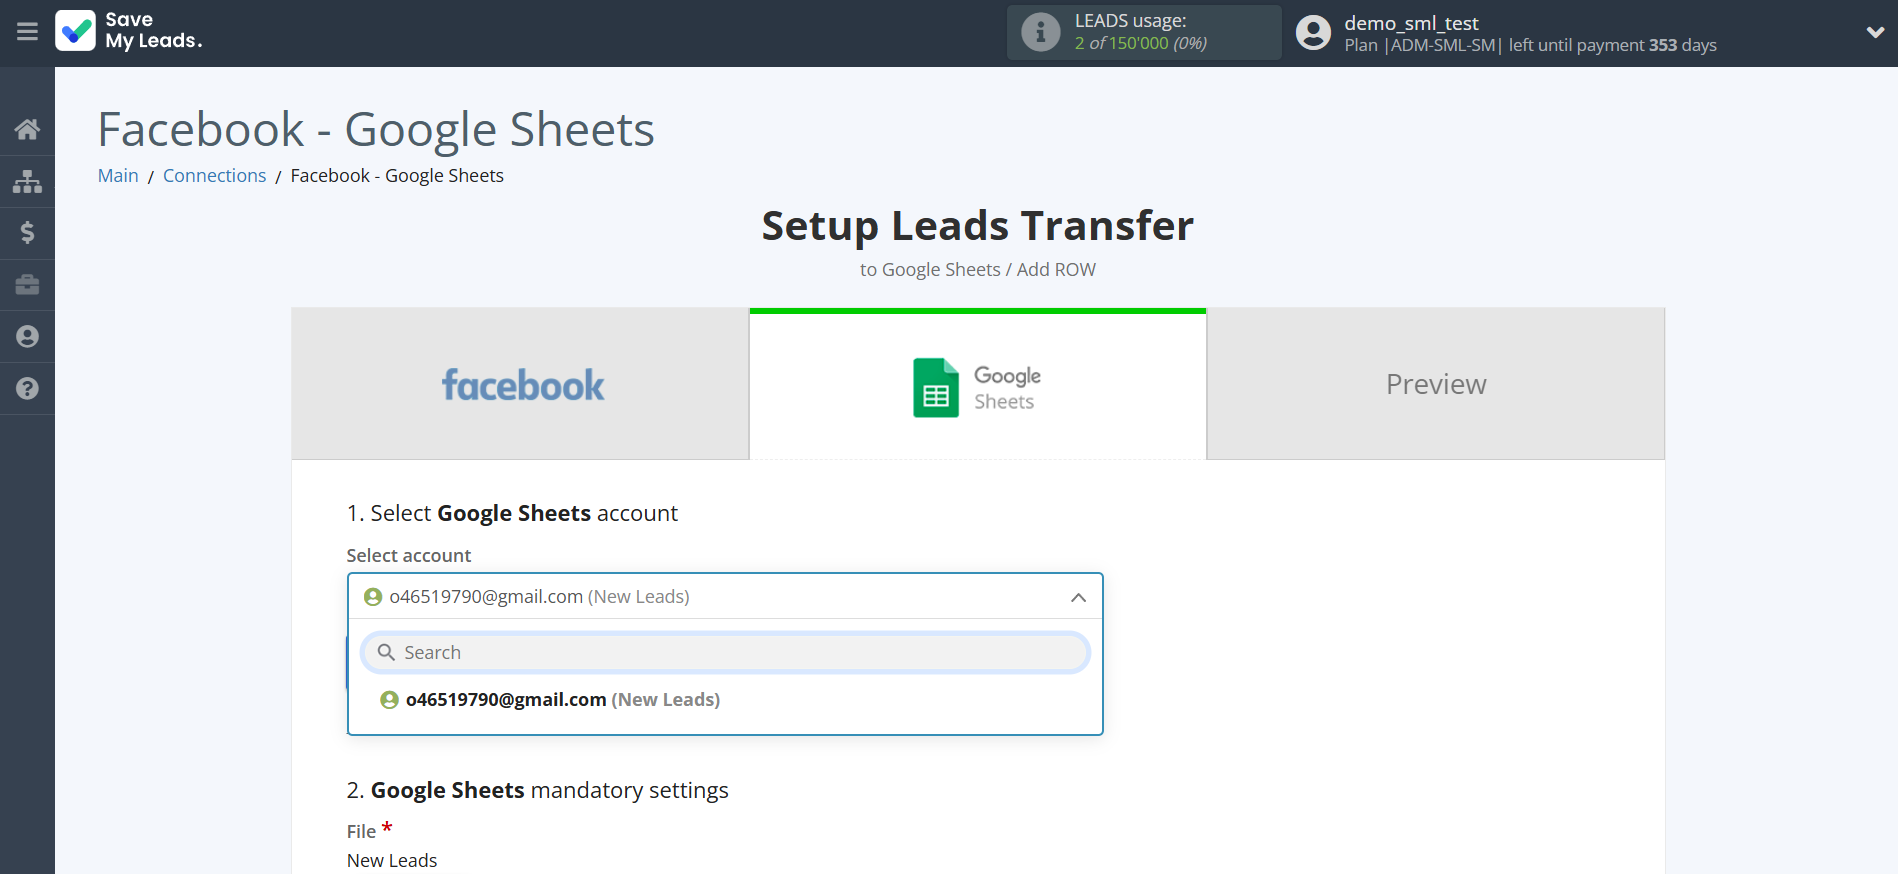Click the SaveMyLeads checkmark logo
This screenshot has width=1898, height=874.
coord(76,31)
